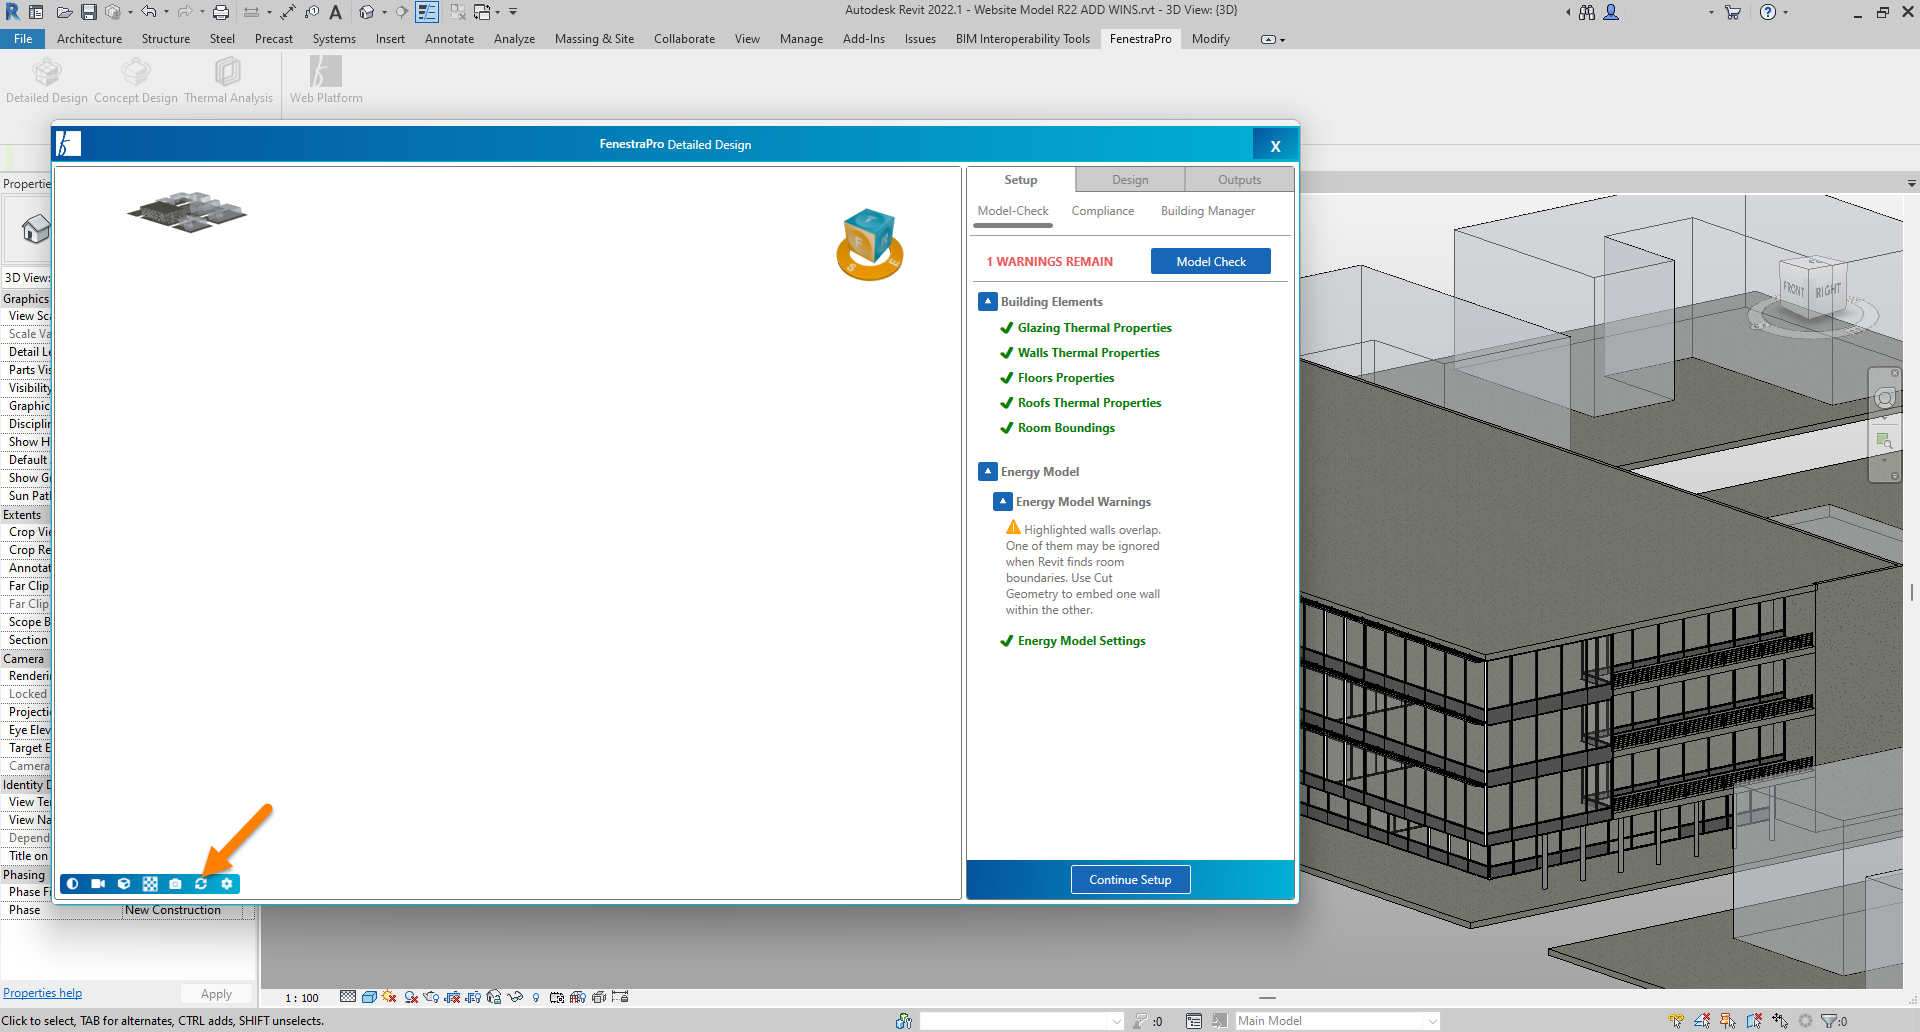The height and width of the screenshot is (1032, 1920).
Task: Switch to the Outputs tab in FenestraPro
Action: (1239, 180)
